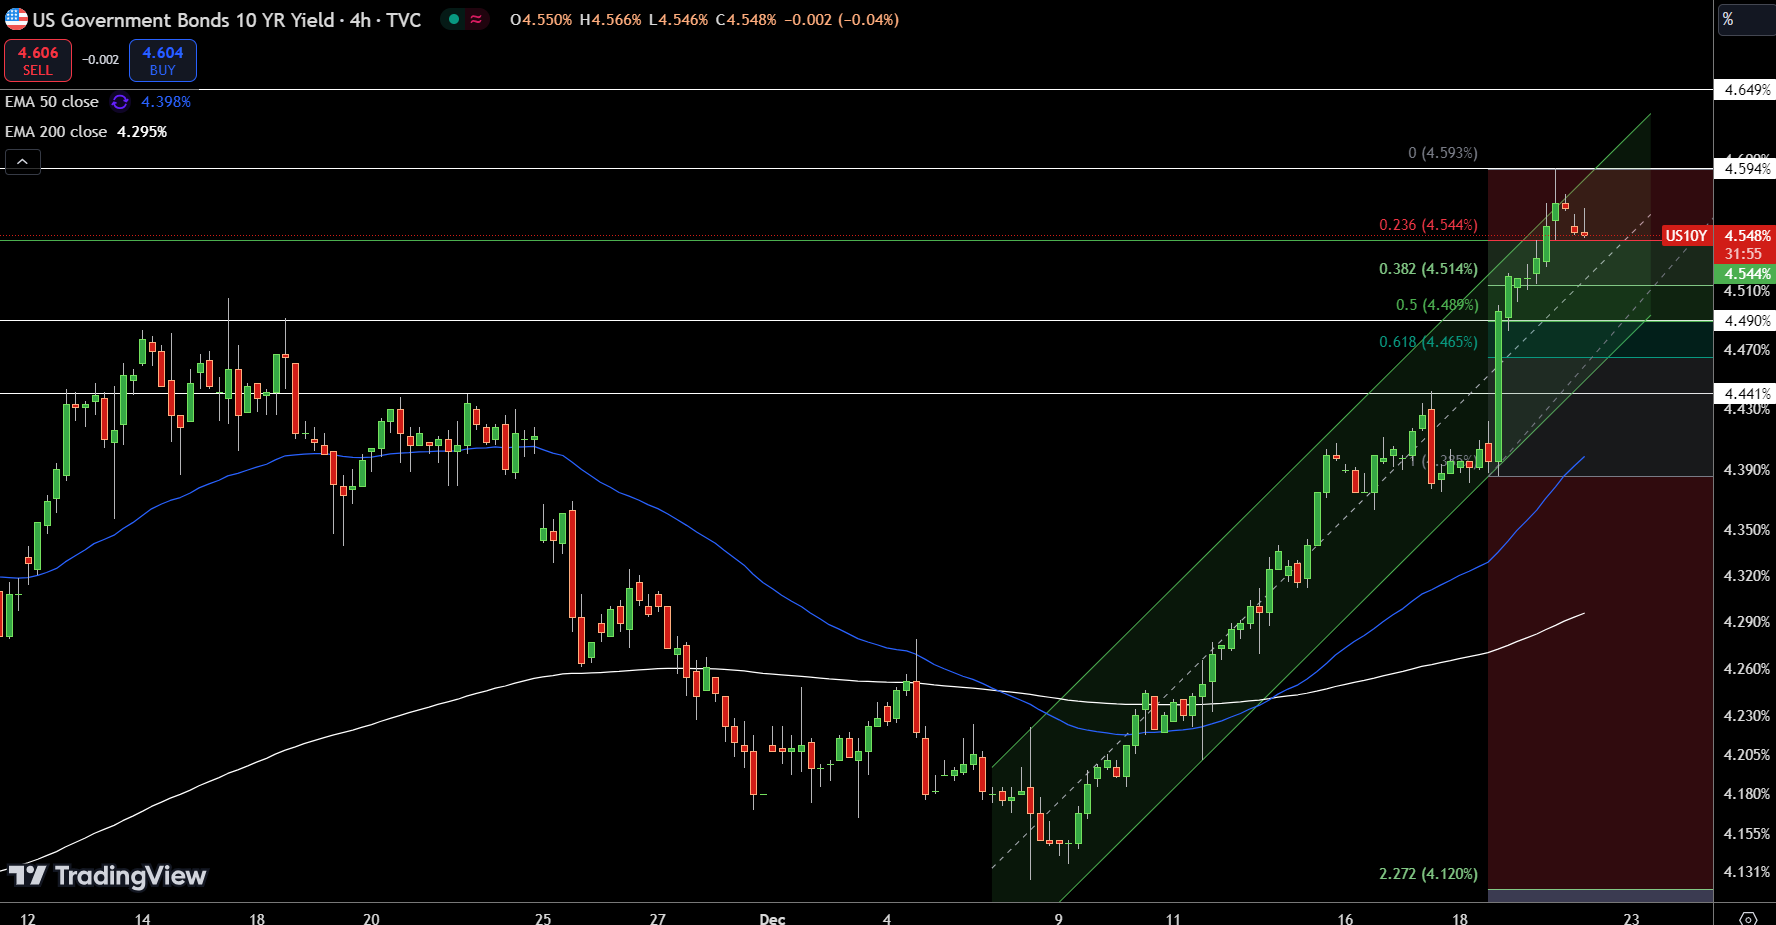Click the 4.490% price axis label
Image resolution: width=1776 pixels, height=925 pixels.
coord(1747,321)
